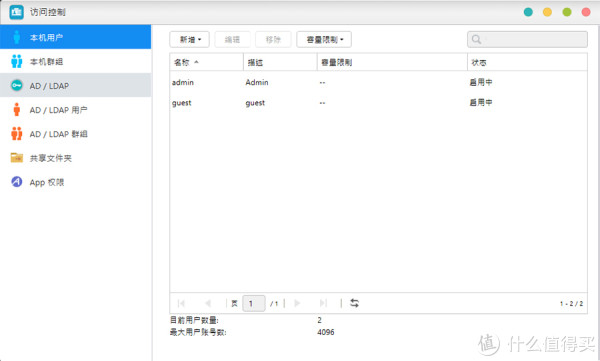The width and height of the screenshot is (600, 361).
Task: Open the 共享文件夹 section
Action: coord(75,158)
